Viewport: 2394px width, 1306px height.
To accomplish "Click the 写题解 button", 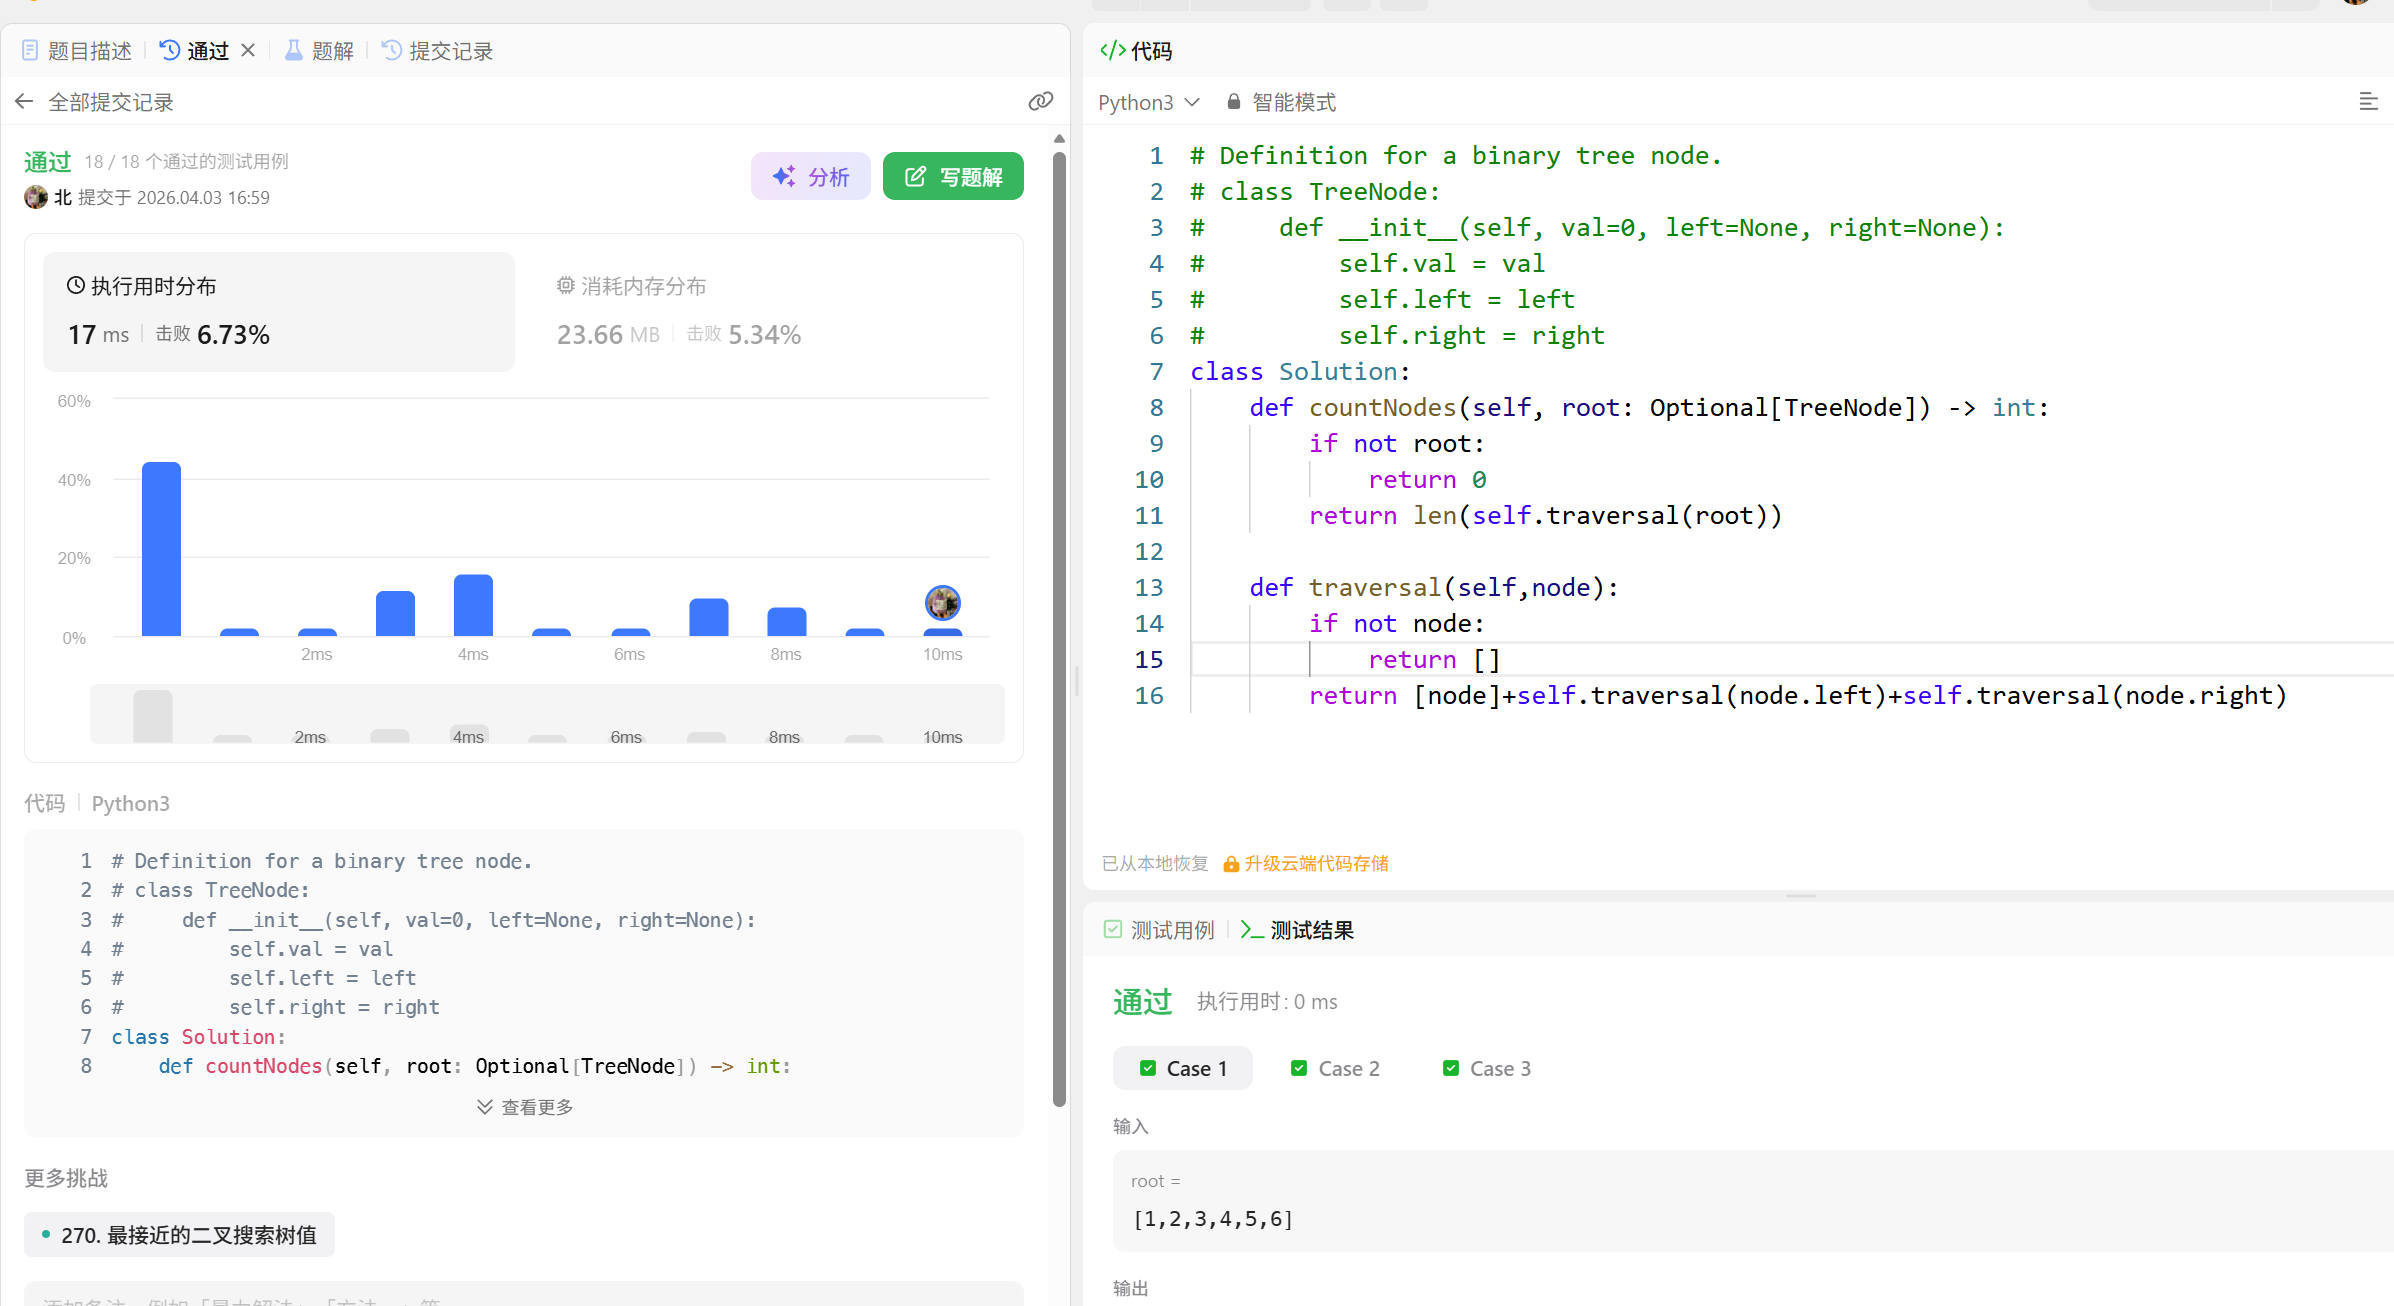I will tap(952, 177).
